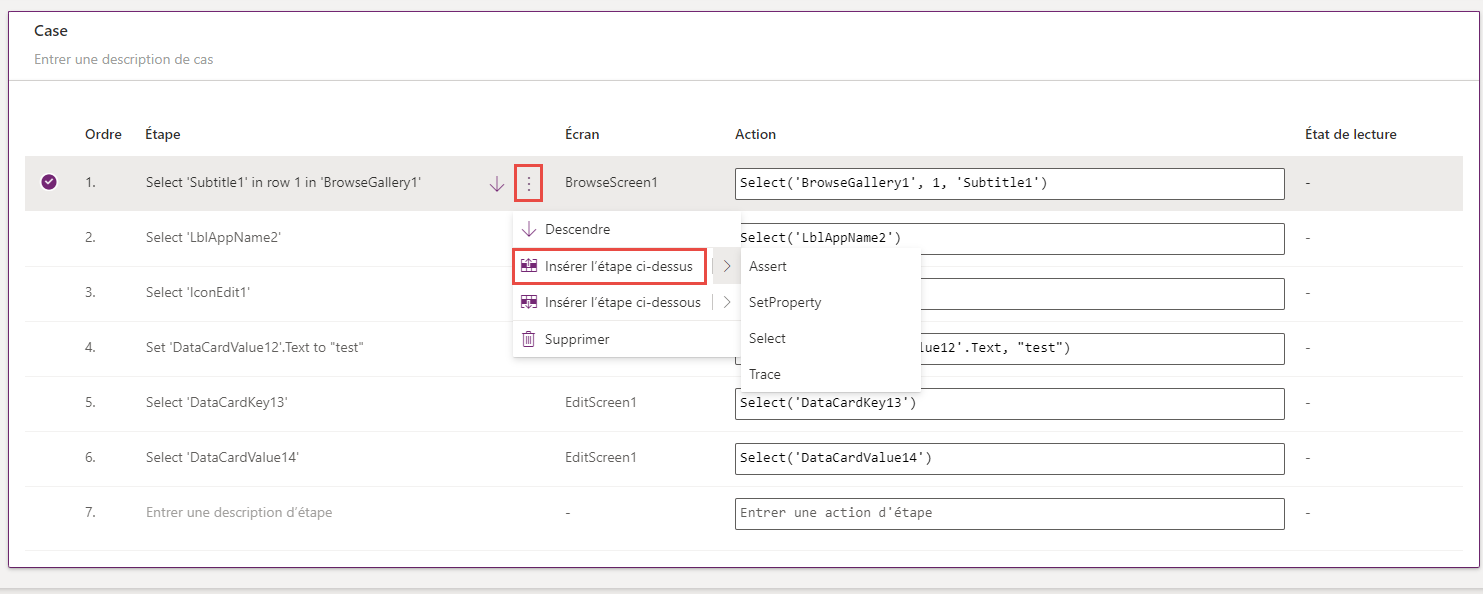Select step Set 'DataCardValue12'.Text to "test"
1483x594 pixels.
[255, 348]
